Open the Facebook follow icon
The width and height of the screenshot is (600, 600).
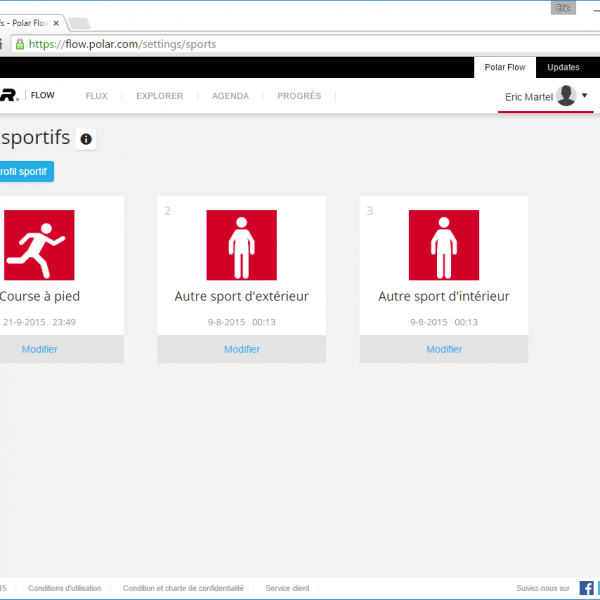coord(586,588)
